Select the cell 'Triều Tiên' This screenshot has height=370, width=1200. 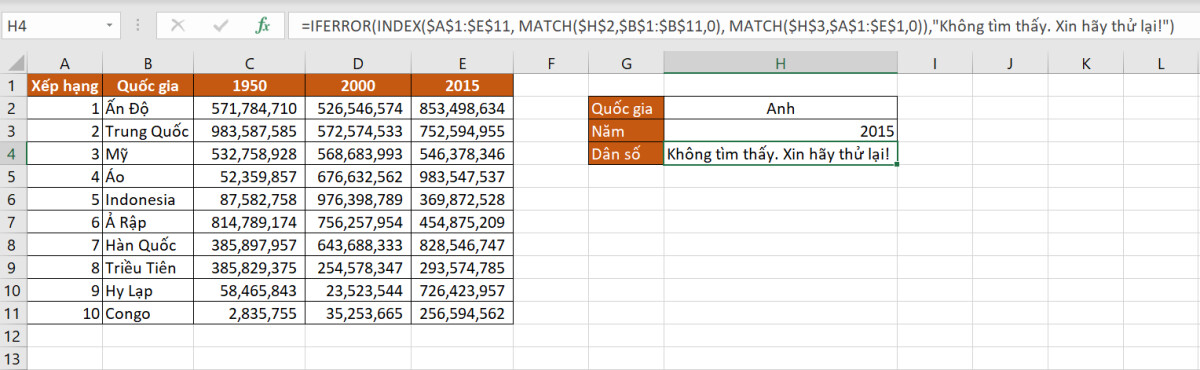point(148,268)
